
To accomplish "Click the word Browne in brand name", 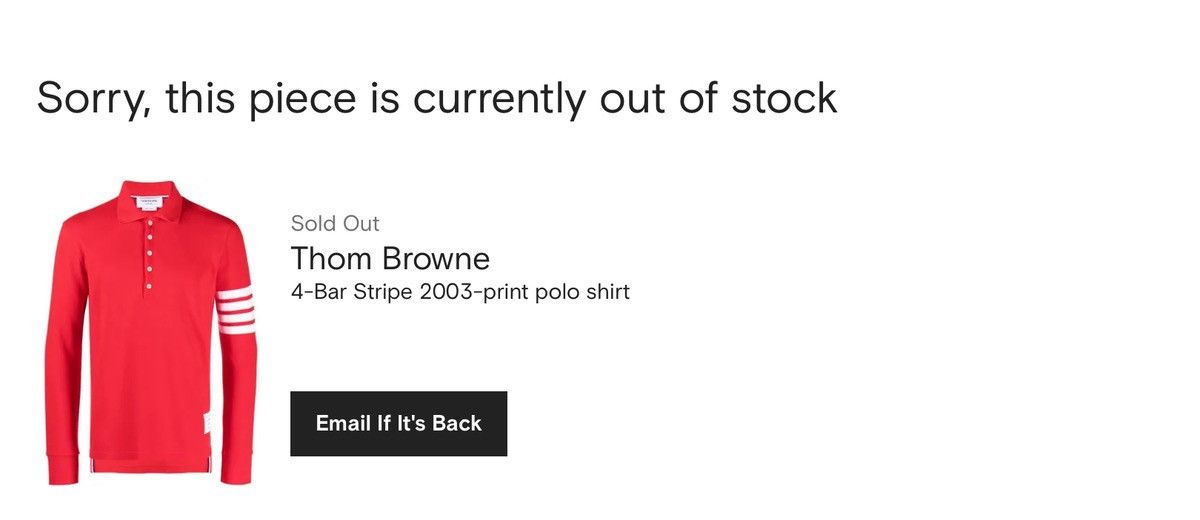I will (435, 259).
